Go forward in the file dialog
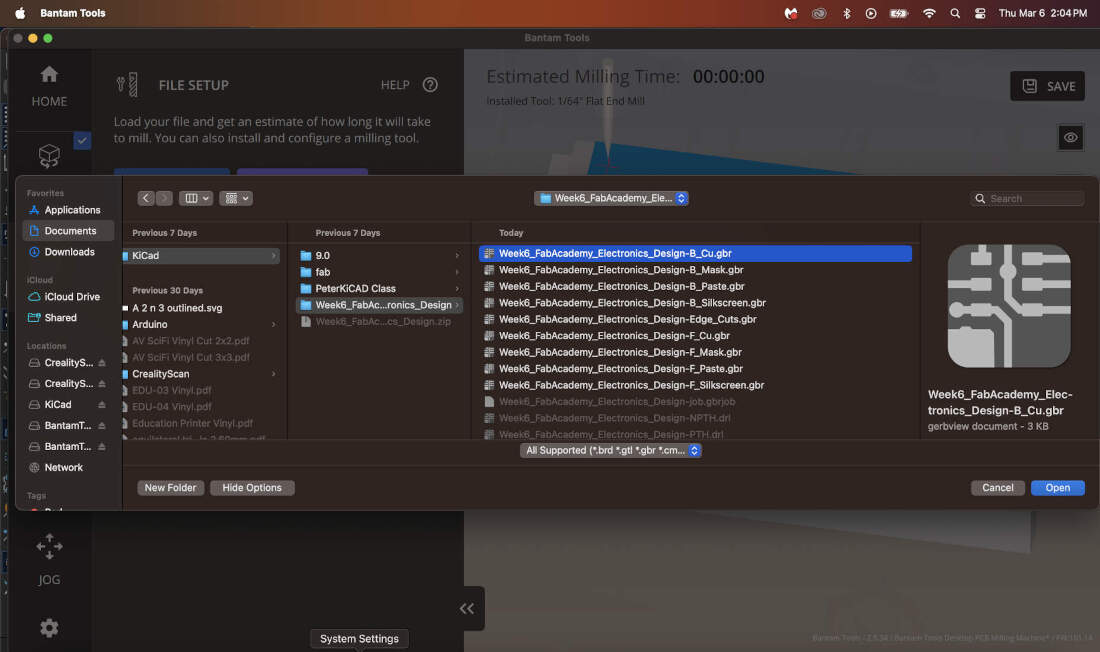This screenshot has width=1100, height=652. (164, 199)
